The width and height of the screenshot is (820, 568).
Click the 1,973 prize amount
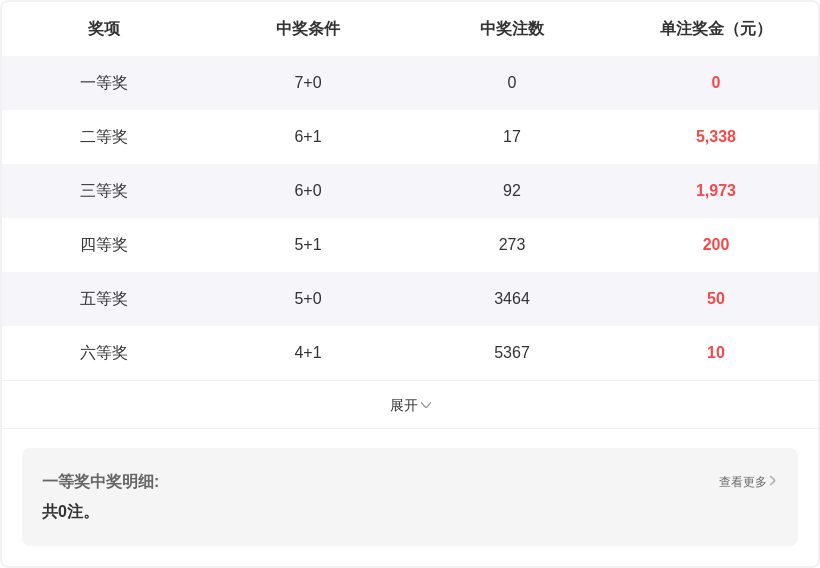point(716,191)
